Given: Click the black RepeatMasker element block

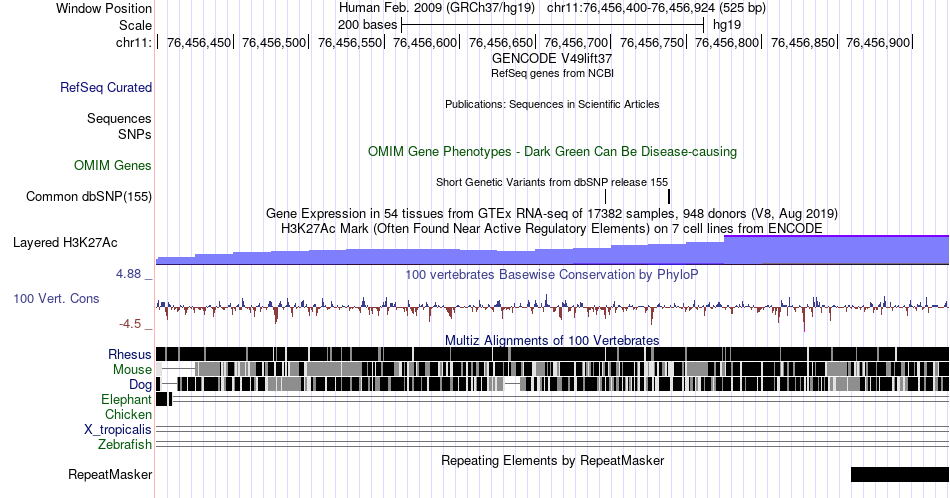Looking at the screenshot, I should pyautogui.click(x=900, y=474).
